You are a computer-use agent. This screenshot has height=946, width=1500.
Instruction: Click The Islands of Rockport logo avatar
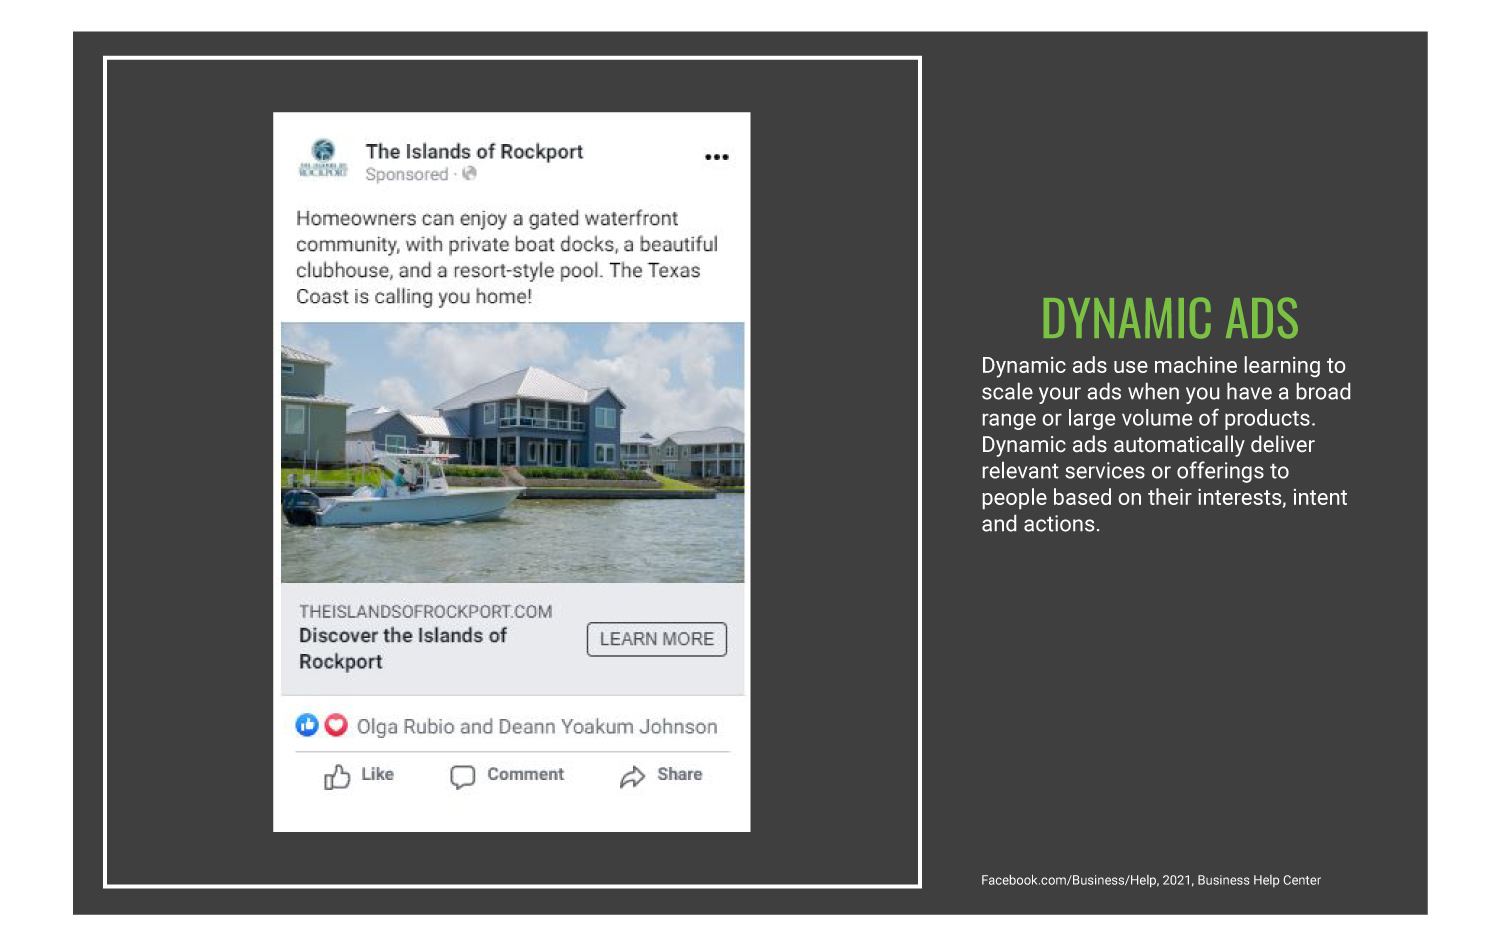tap(323, 158)
